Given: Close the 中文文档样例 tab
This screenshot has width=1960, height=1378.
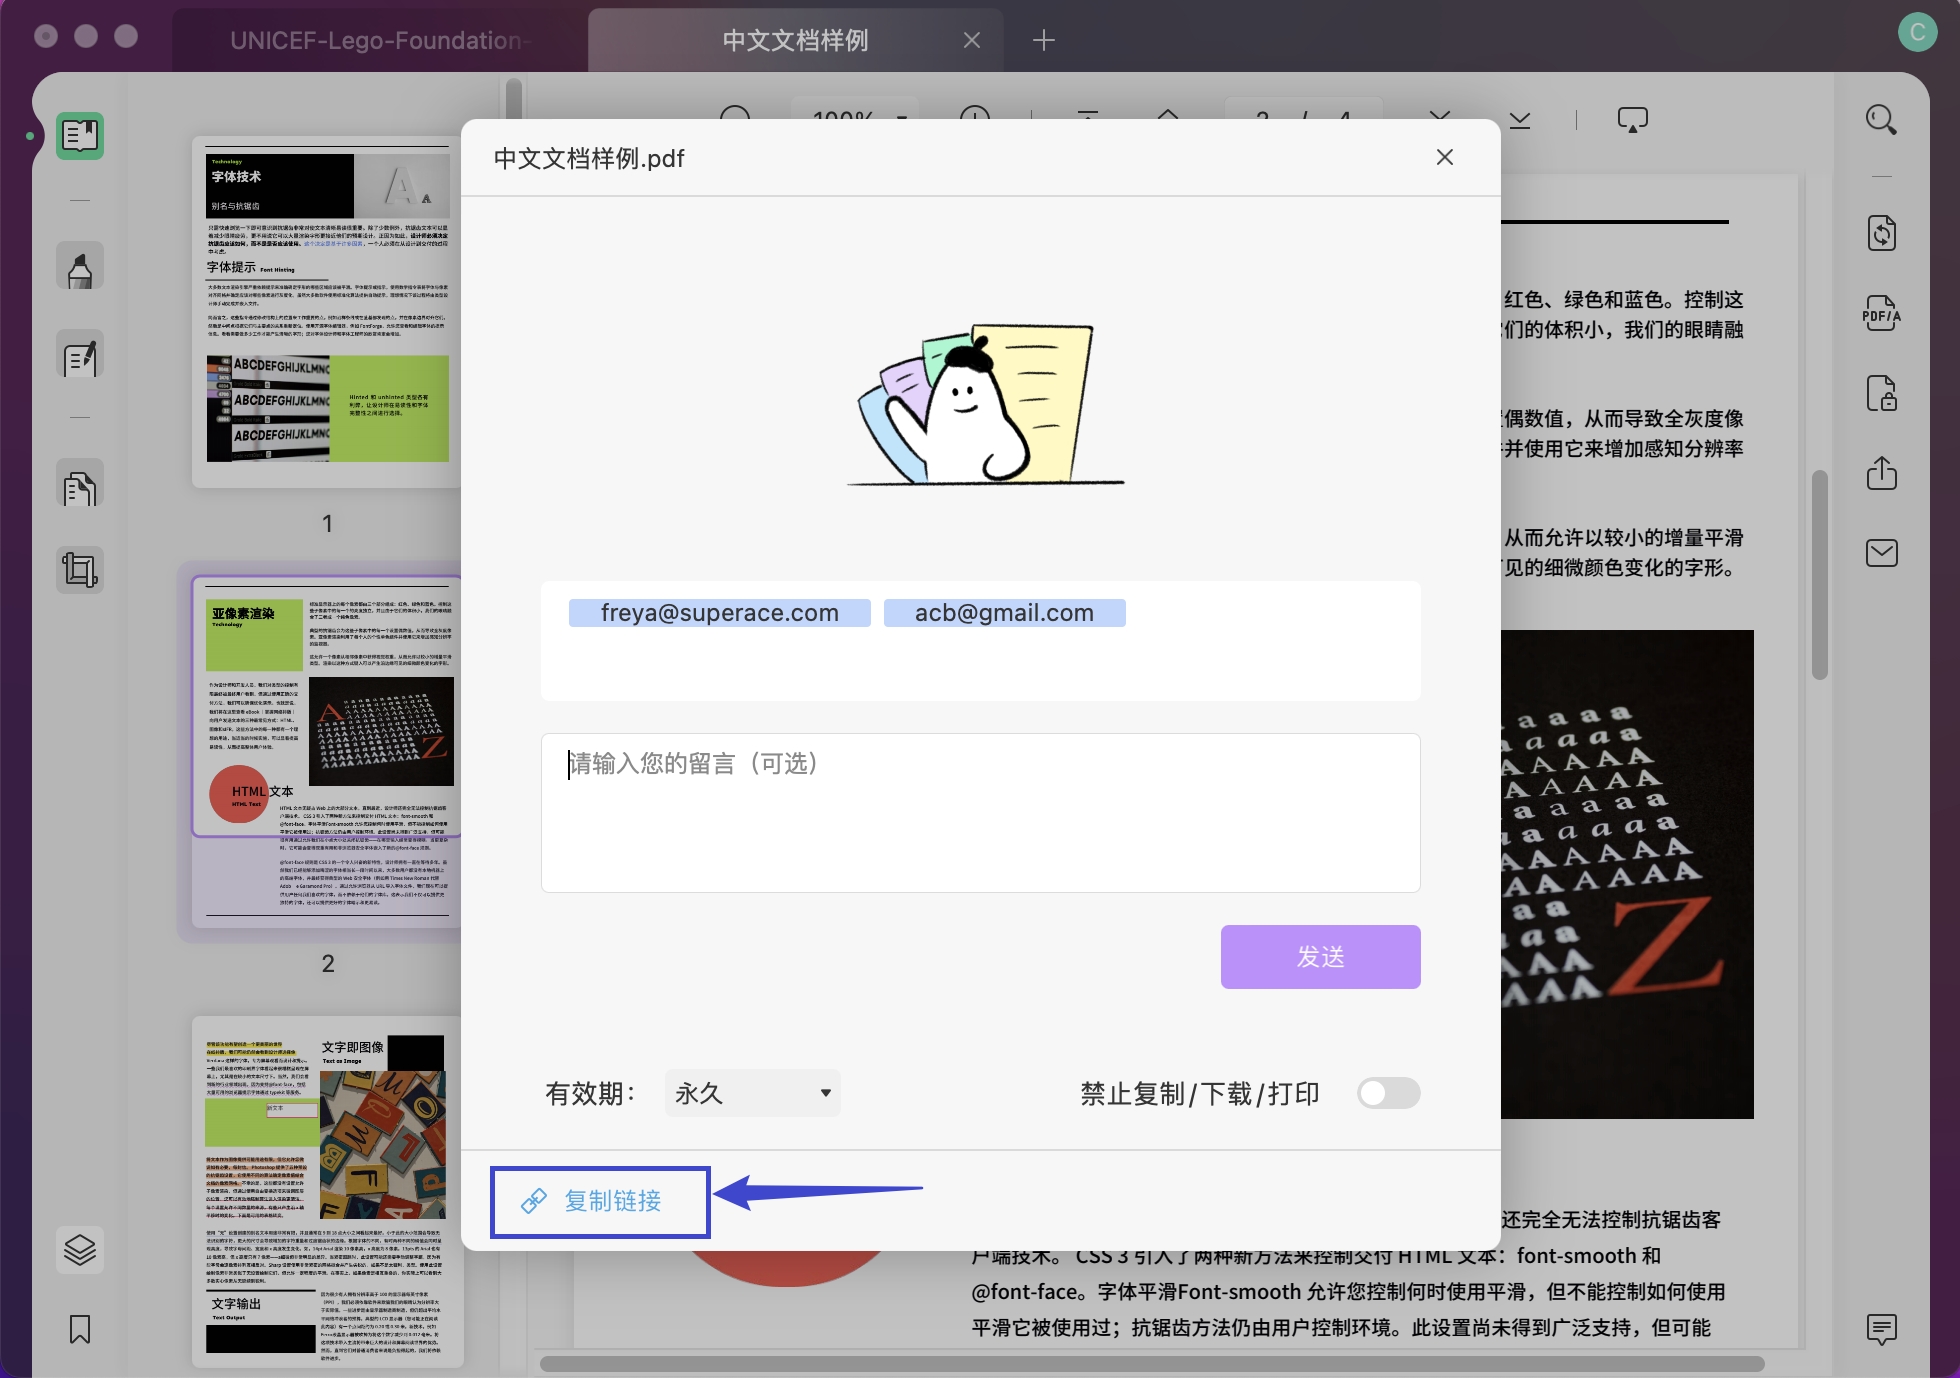Looking at the screenshot, I should [971, 40].
